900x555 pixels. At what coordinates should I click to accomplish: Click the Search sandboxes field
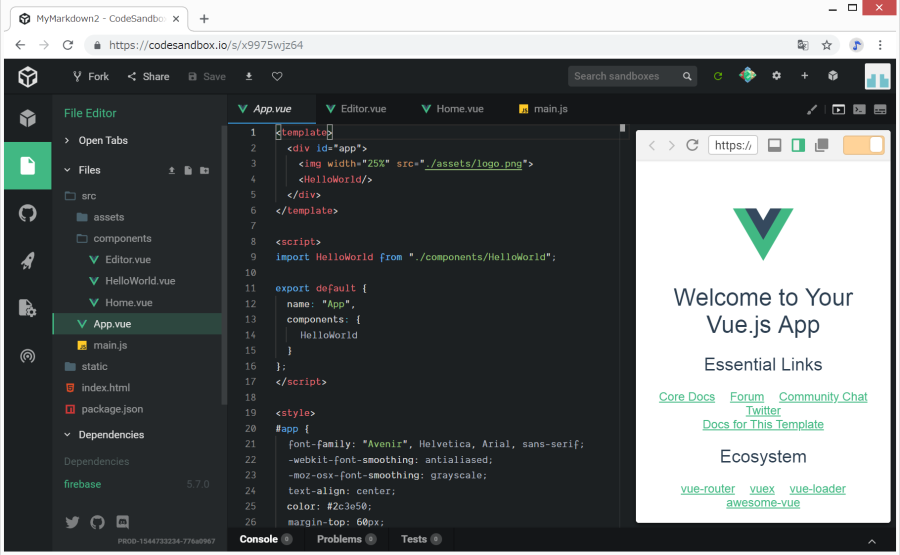pos(625,76)
